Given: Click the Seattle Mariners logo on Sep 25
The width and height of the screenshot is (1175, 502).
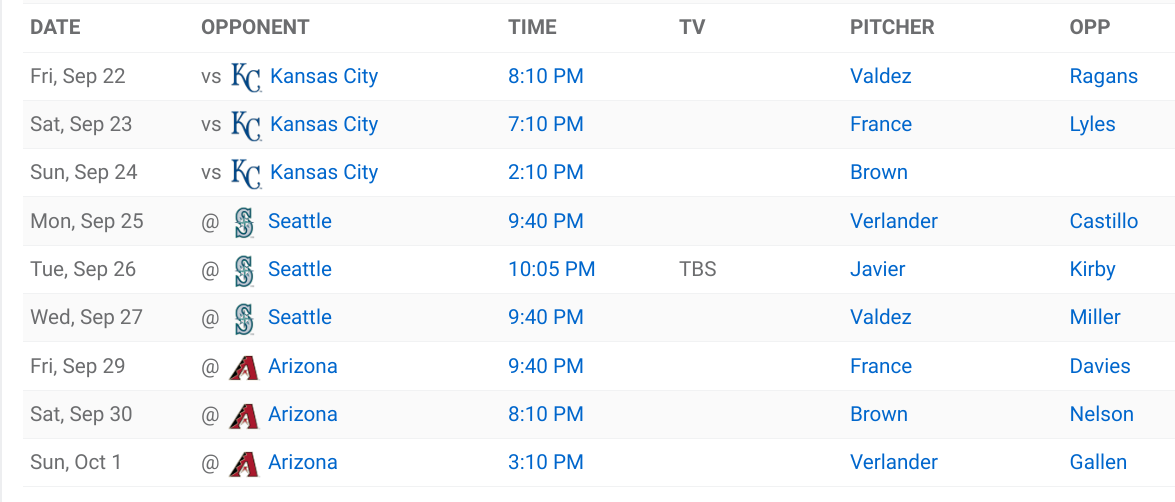Looking at the screenshot, I should pyautogui.click(x=244, y=222).
